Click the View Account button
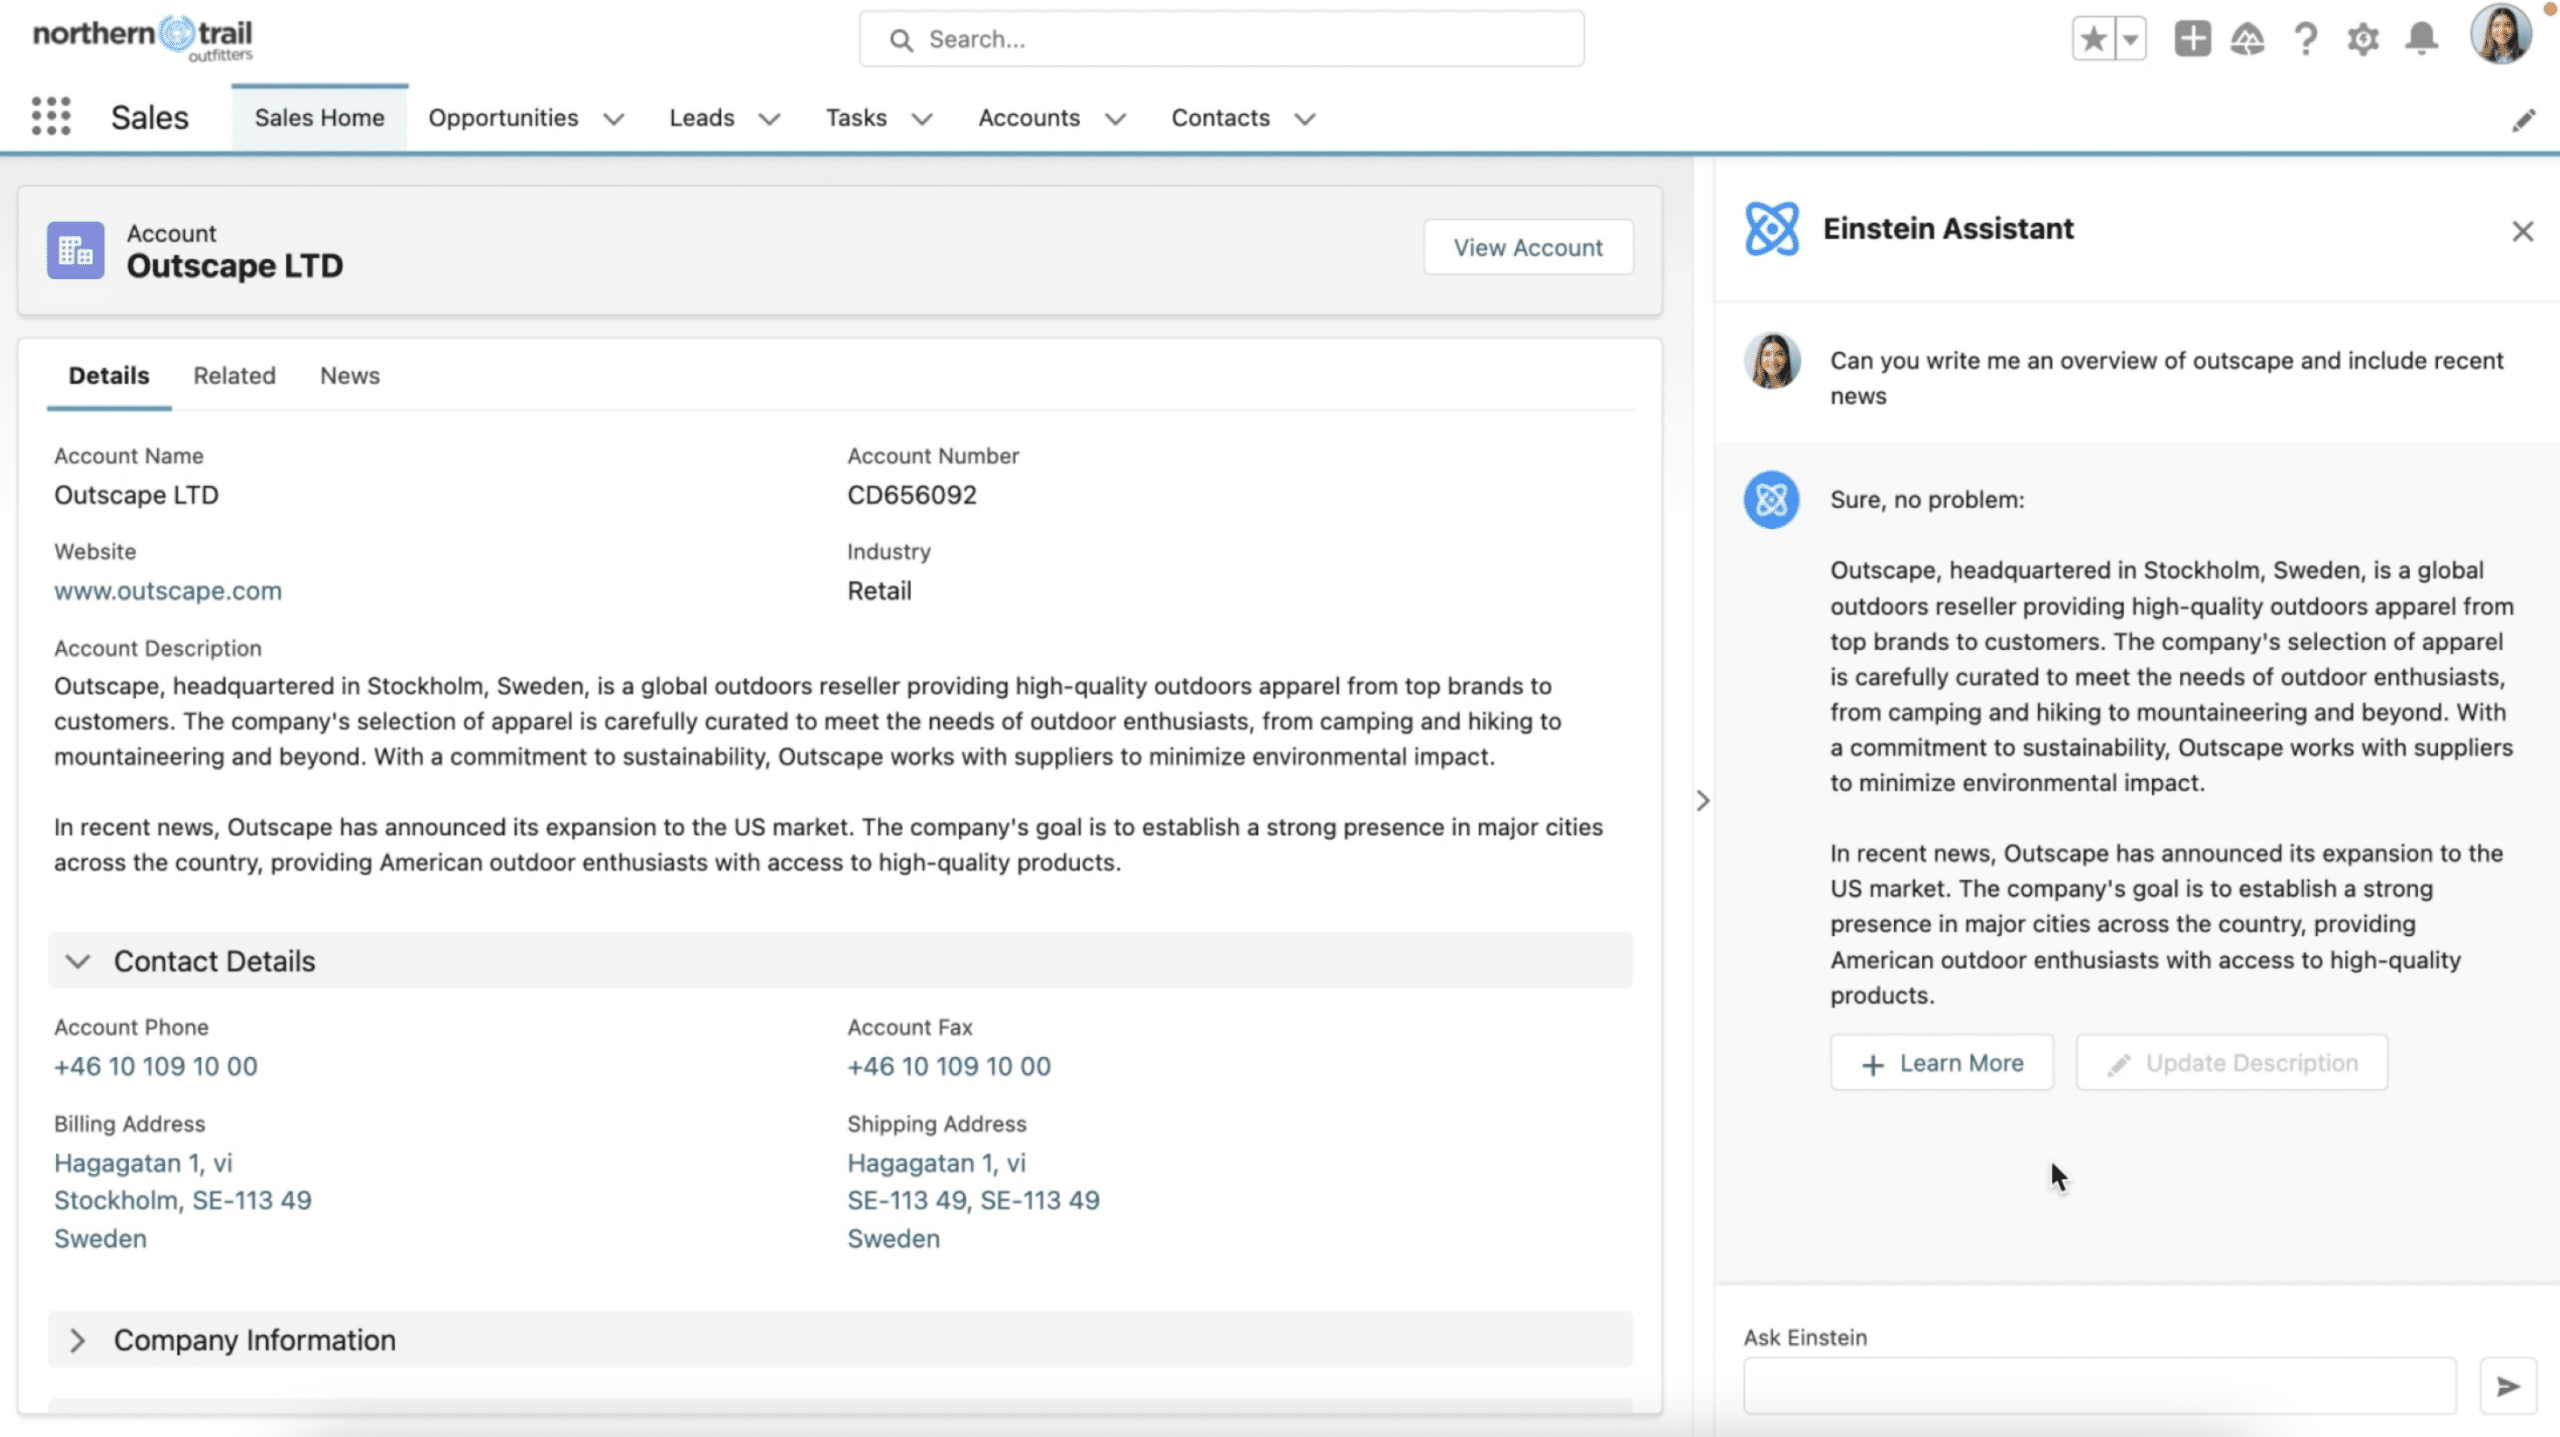2560x1437 pixels. pos(1527,247)
